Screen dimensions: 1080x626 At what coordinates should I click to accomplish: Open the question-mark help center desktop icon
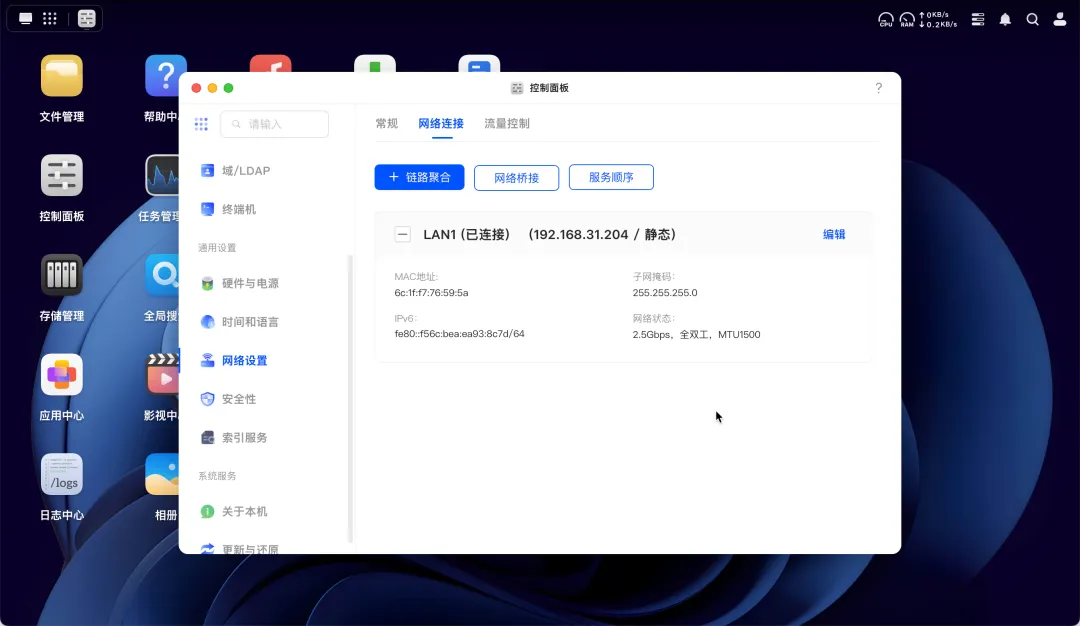(165, 76)
